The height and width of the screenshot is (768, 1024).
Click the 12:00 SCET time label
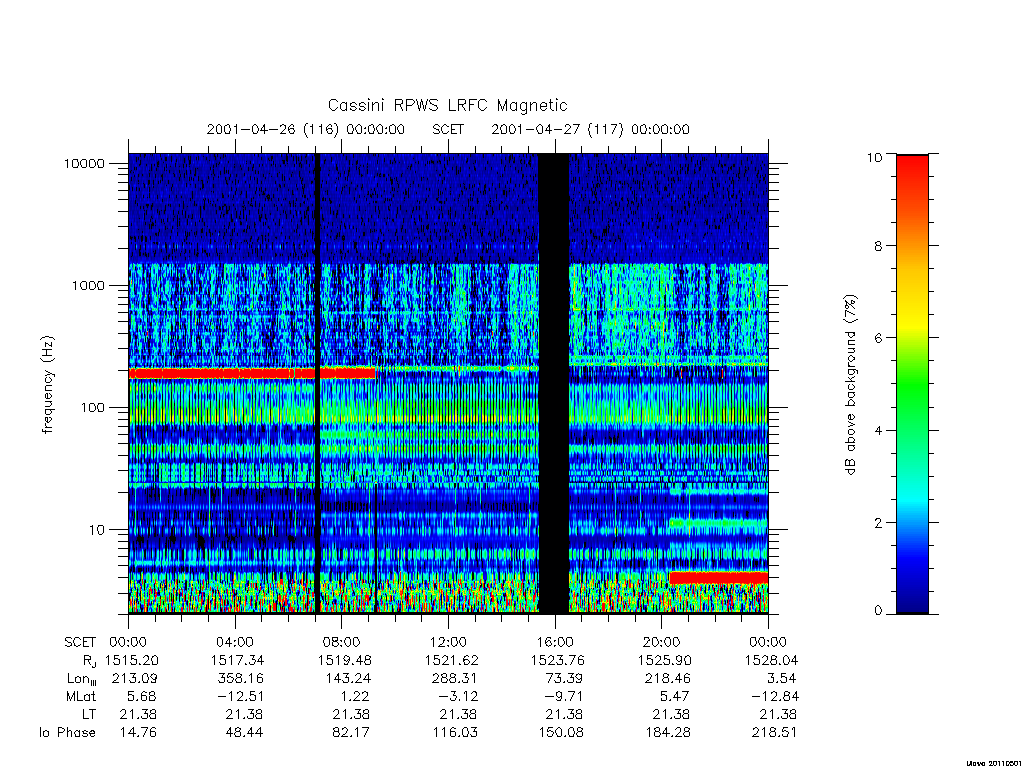(x=448, y=642)
